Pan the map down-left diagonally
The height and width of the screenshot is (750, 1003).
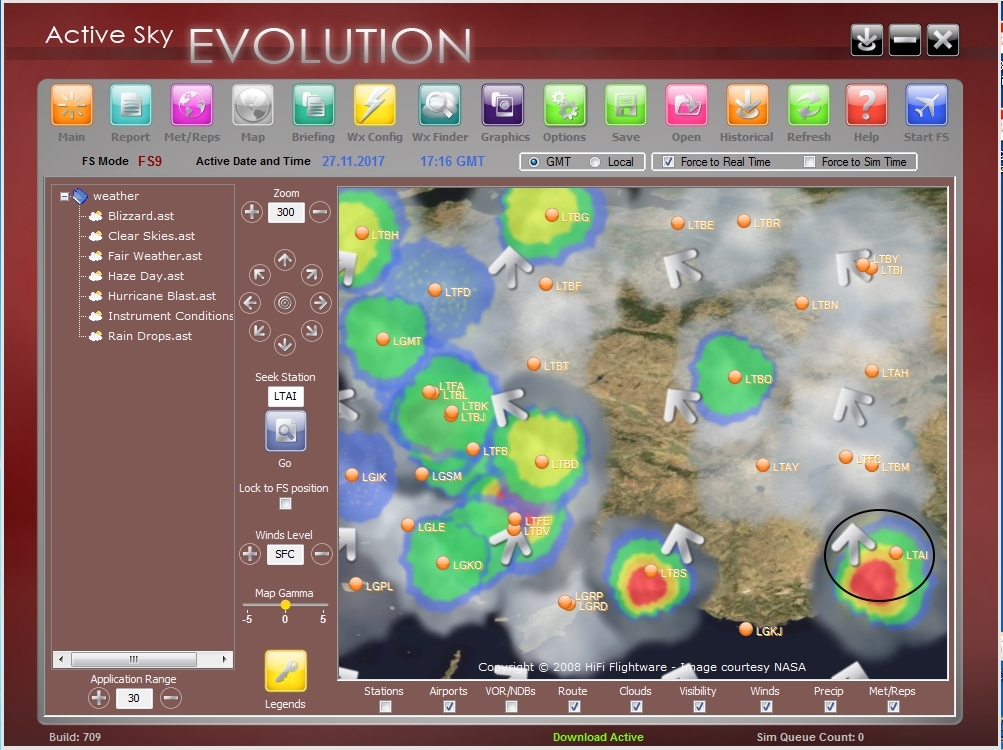(x=259, y=330)
